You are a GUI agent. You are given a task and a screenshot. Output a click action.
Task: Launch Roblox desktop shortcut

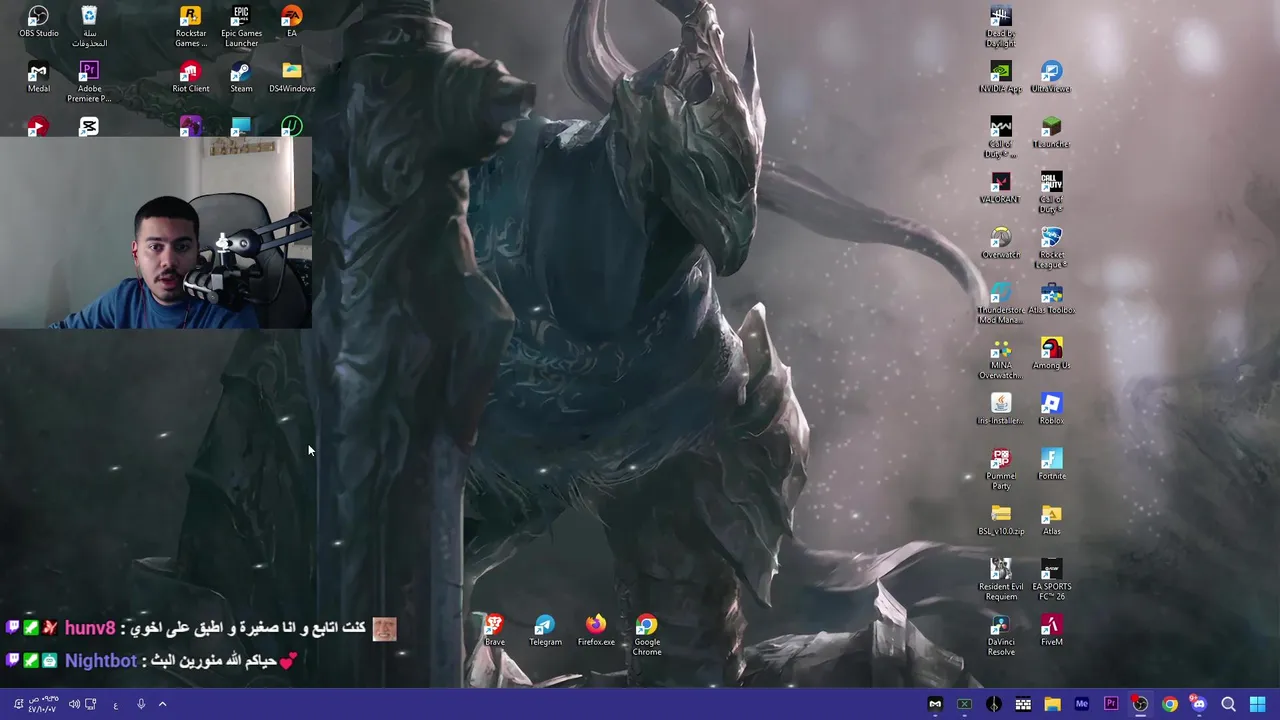(1050, 409)
